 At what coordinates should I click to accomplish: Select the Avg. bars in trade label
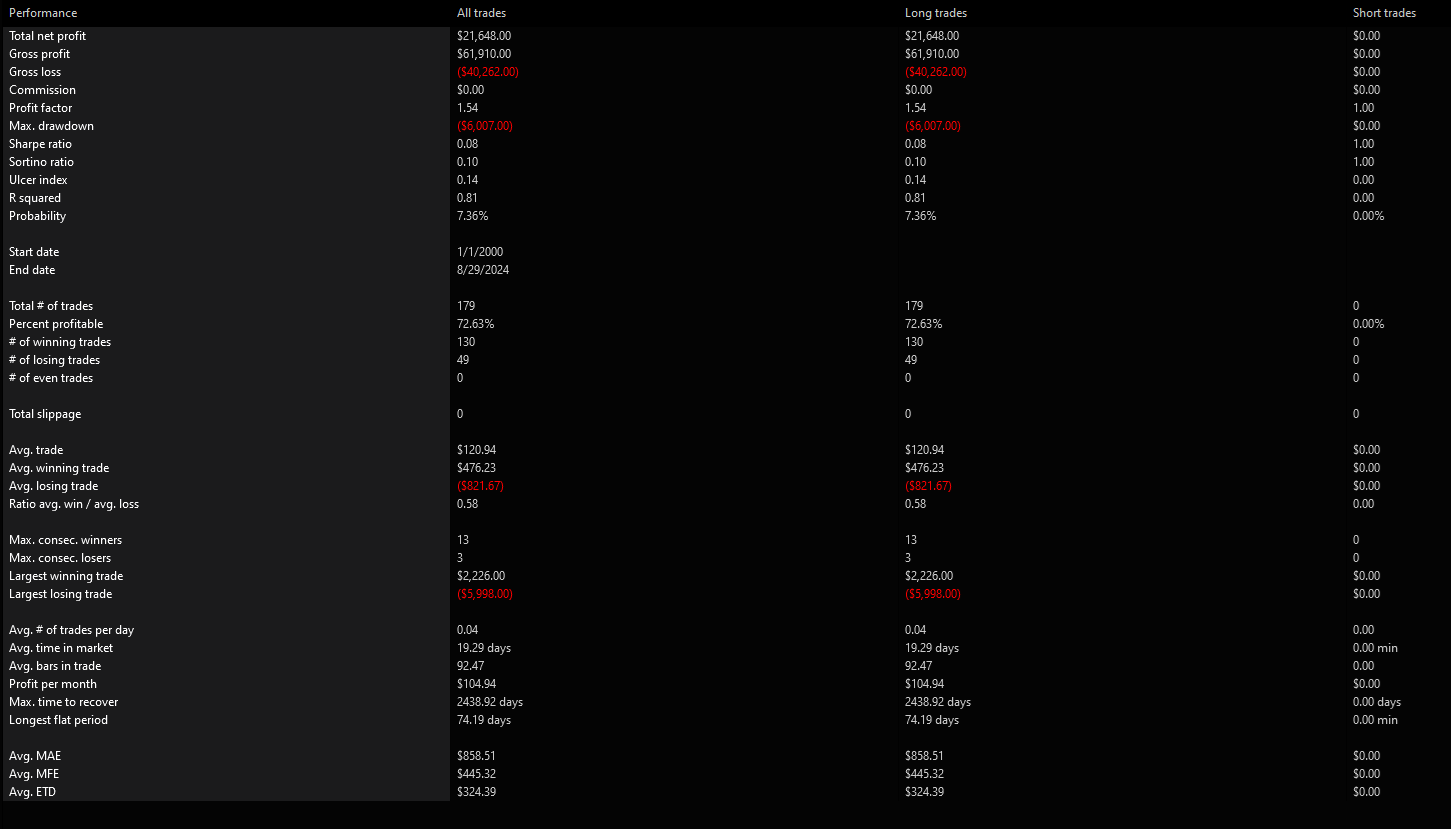pyautogui.click(x=55, y=666)
